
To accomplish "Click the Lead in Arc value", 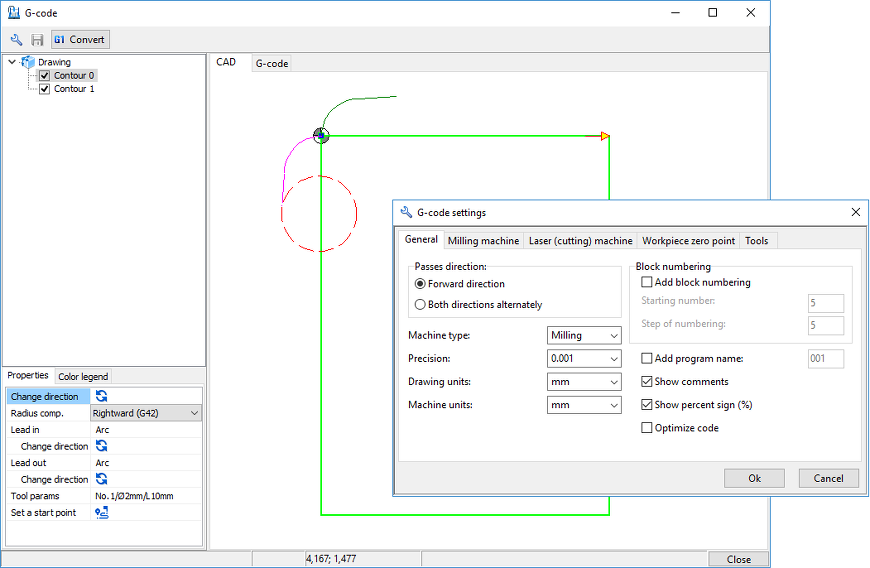I will point(103,430).
